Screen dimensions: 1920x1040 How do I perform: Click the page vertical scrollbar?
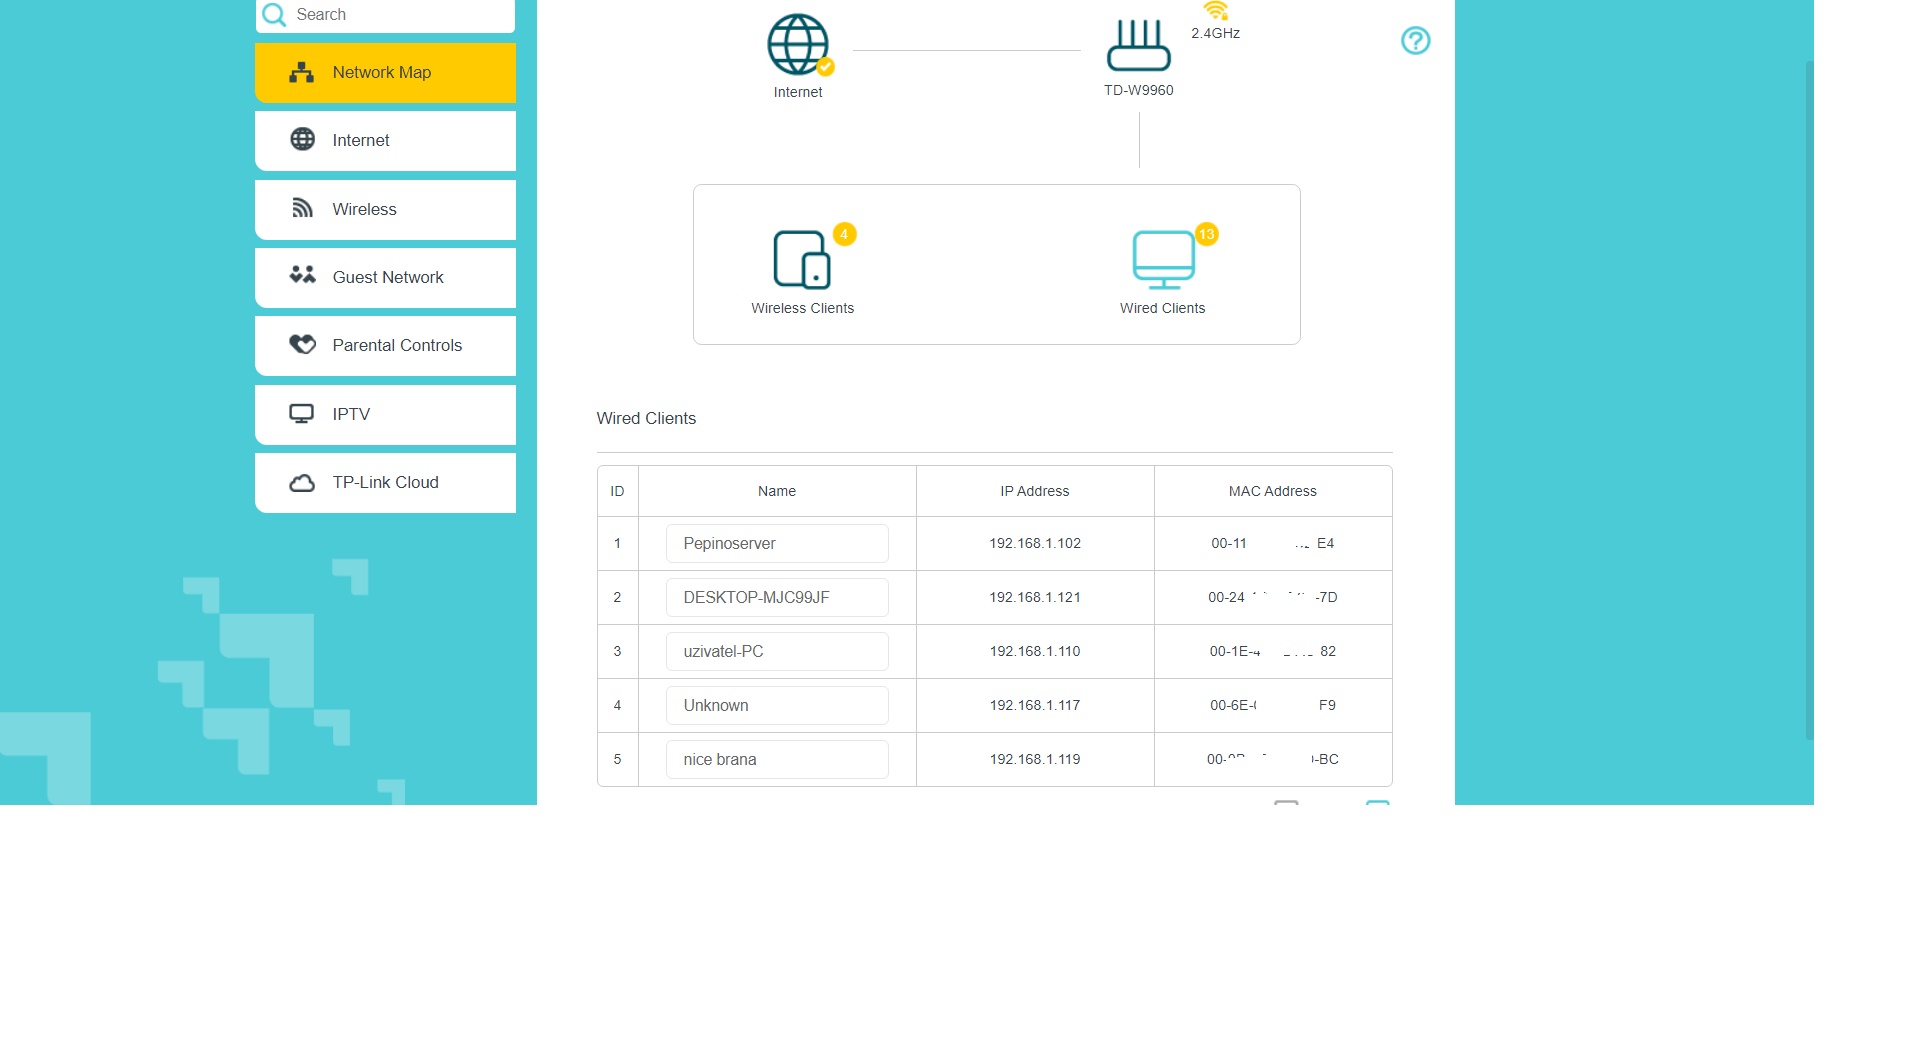(x=1809, y=400)
